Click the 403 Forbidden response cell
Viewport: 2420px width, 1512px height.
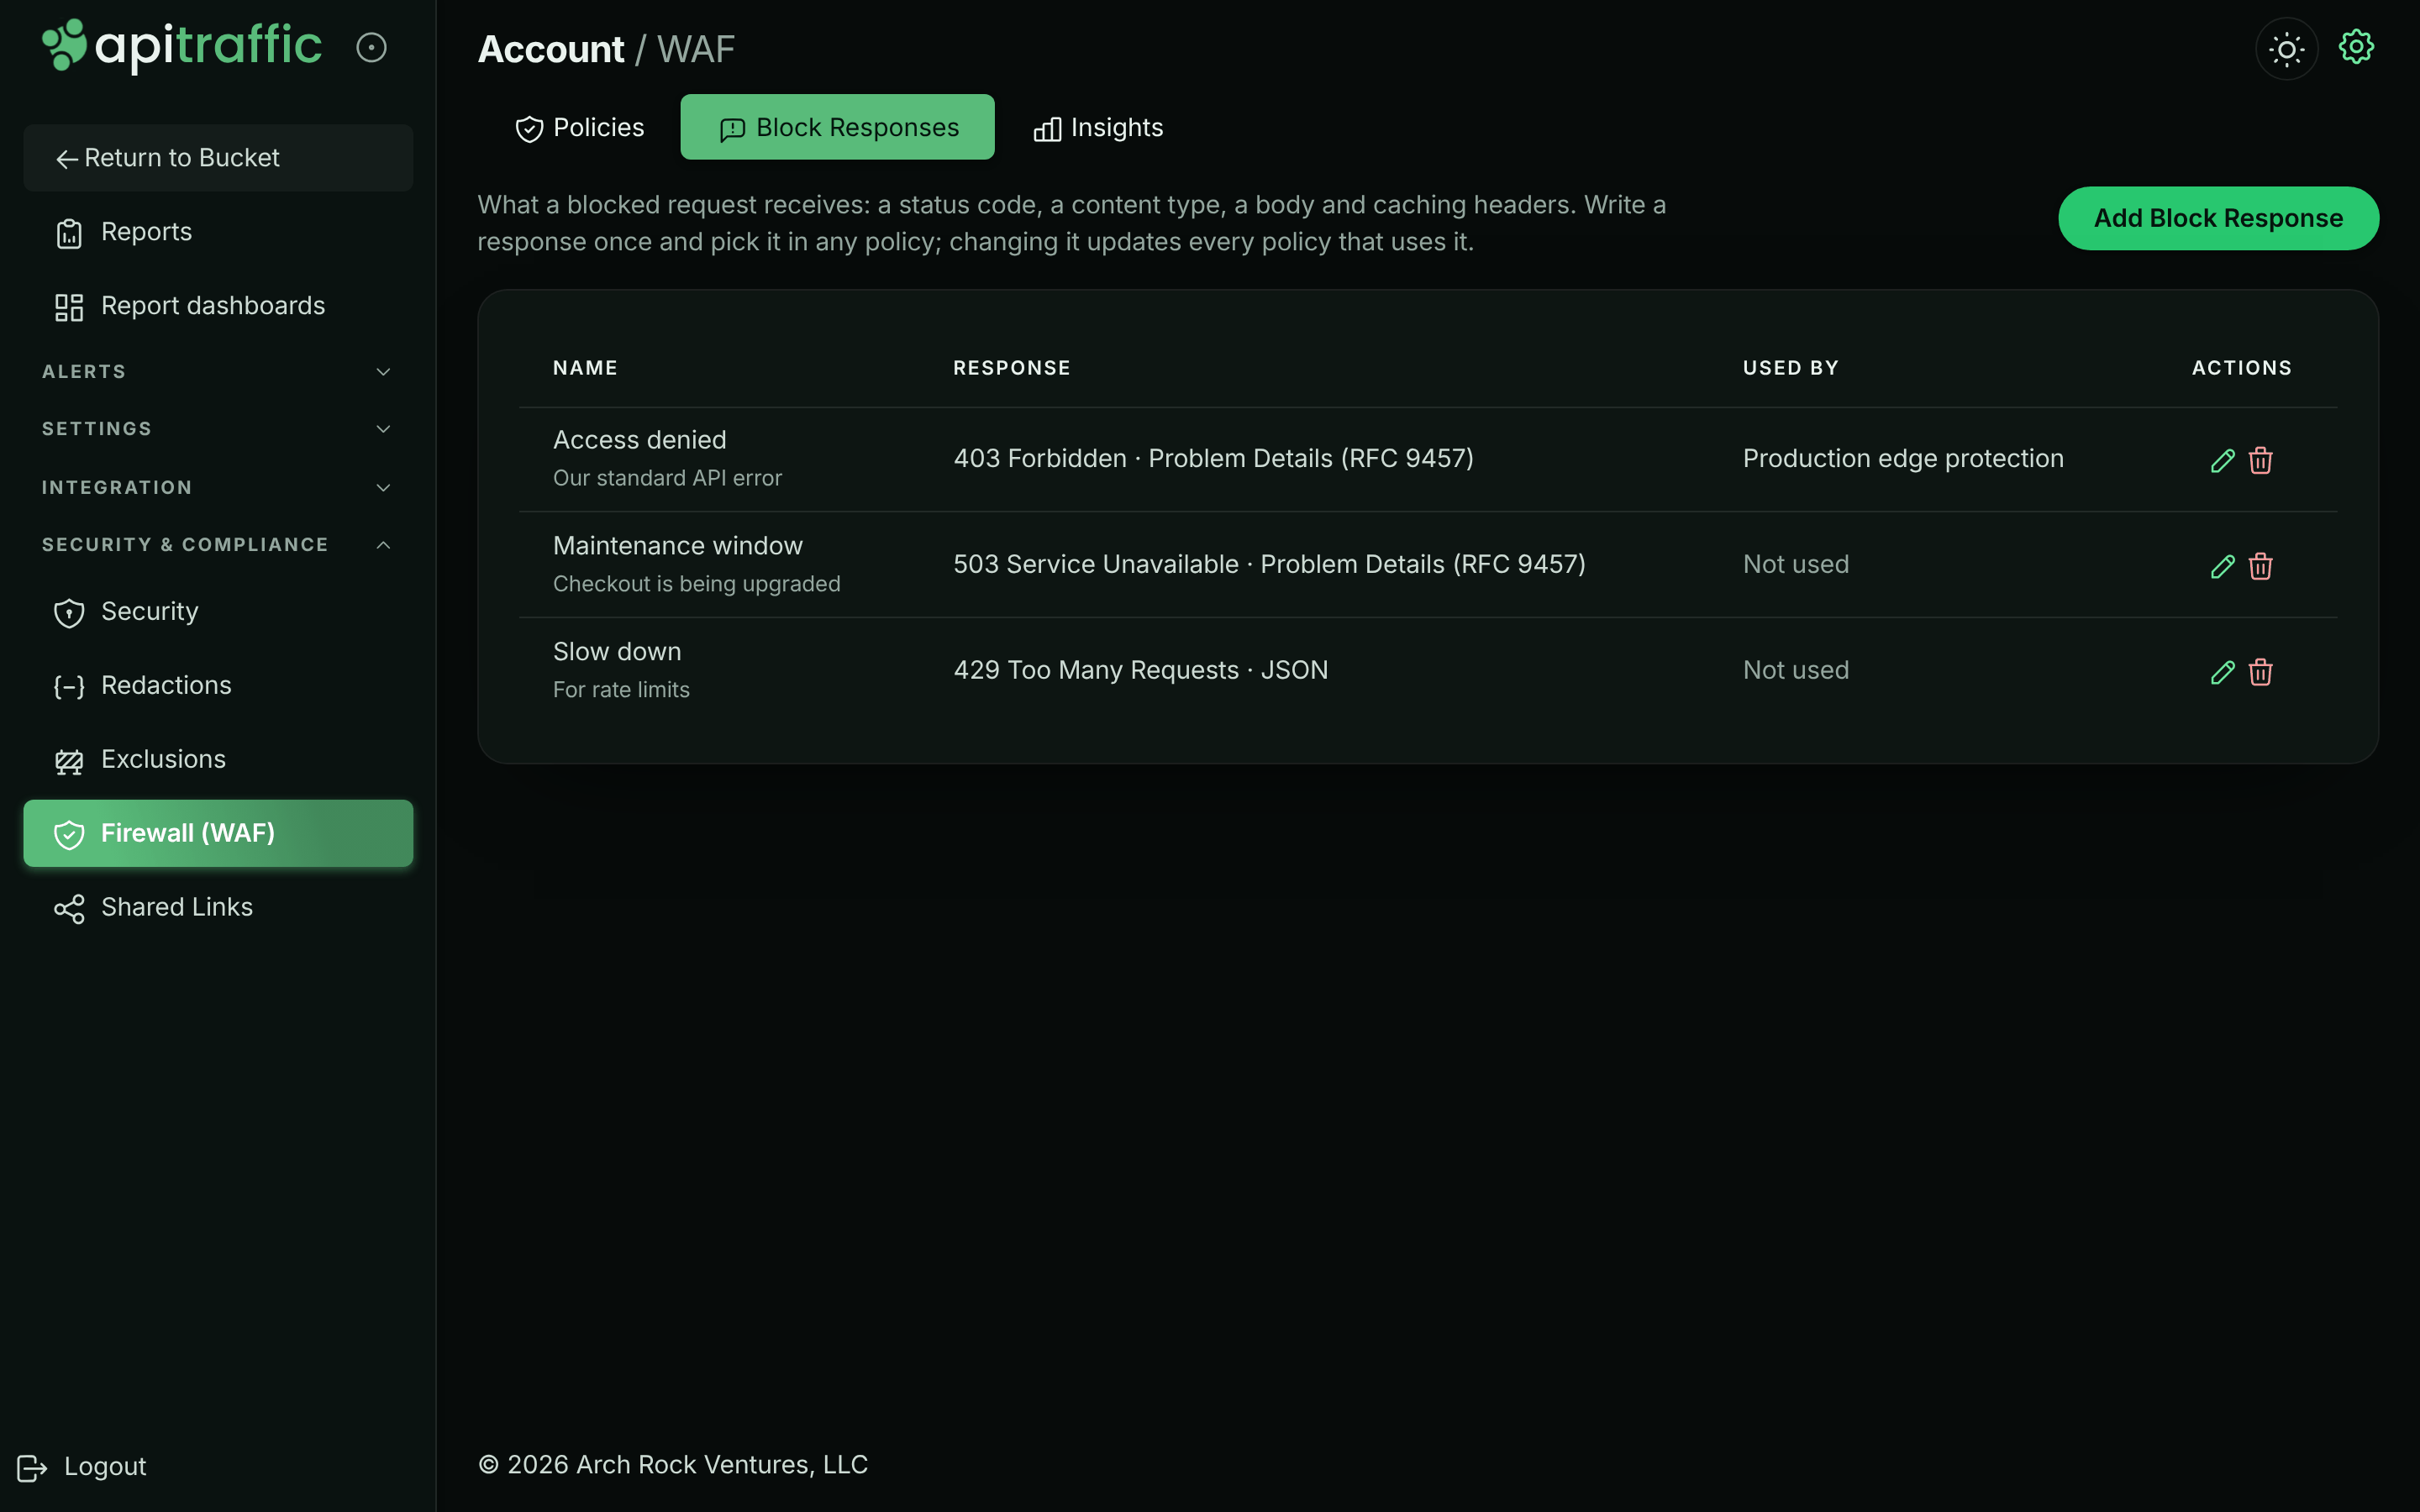pyautogui.click(x=1213, y=459)
